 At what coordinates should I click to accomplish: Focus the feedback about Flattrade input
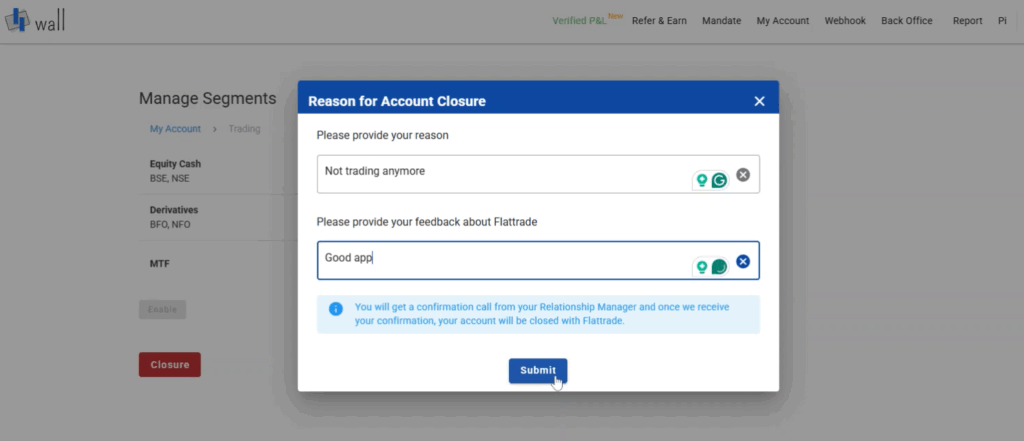538,261
